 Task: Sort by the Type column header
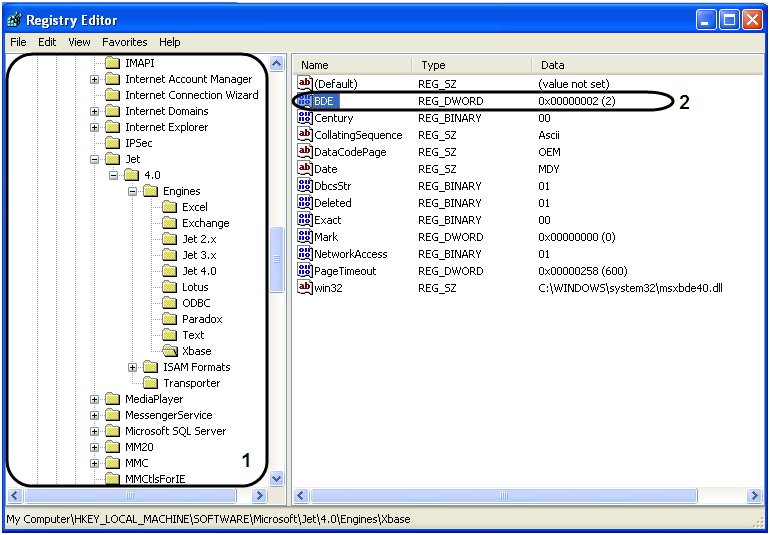[470, 65]
